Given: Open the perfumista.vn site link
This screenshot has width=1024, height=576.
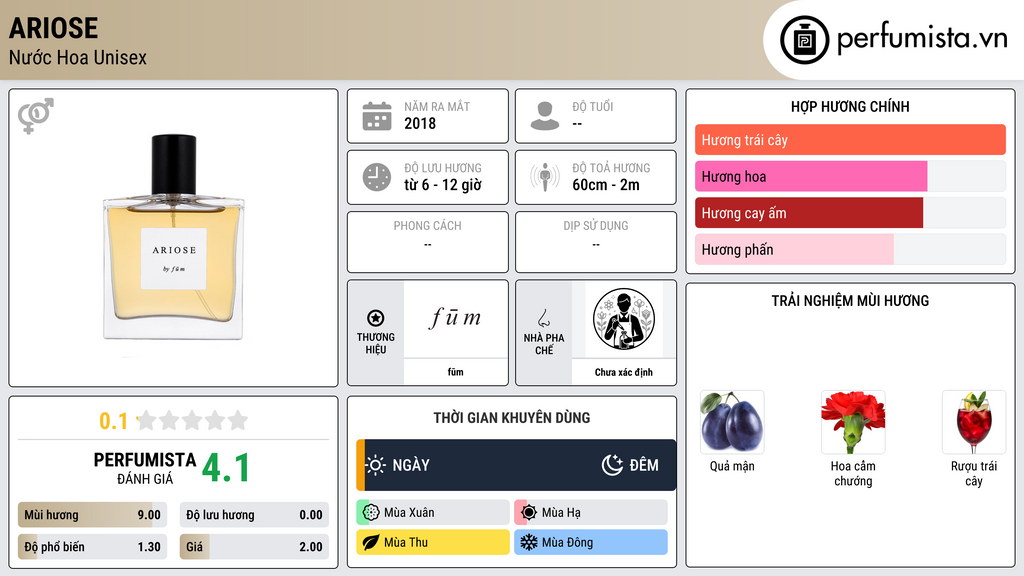Looking at the screenshot, I should [921, 38].
